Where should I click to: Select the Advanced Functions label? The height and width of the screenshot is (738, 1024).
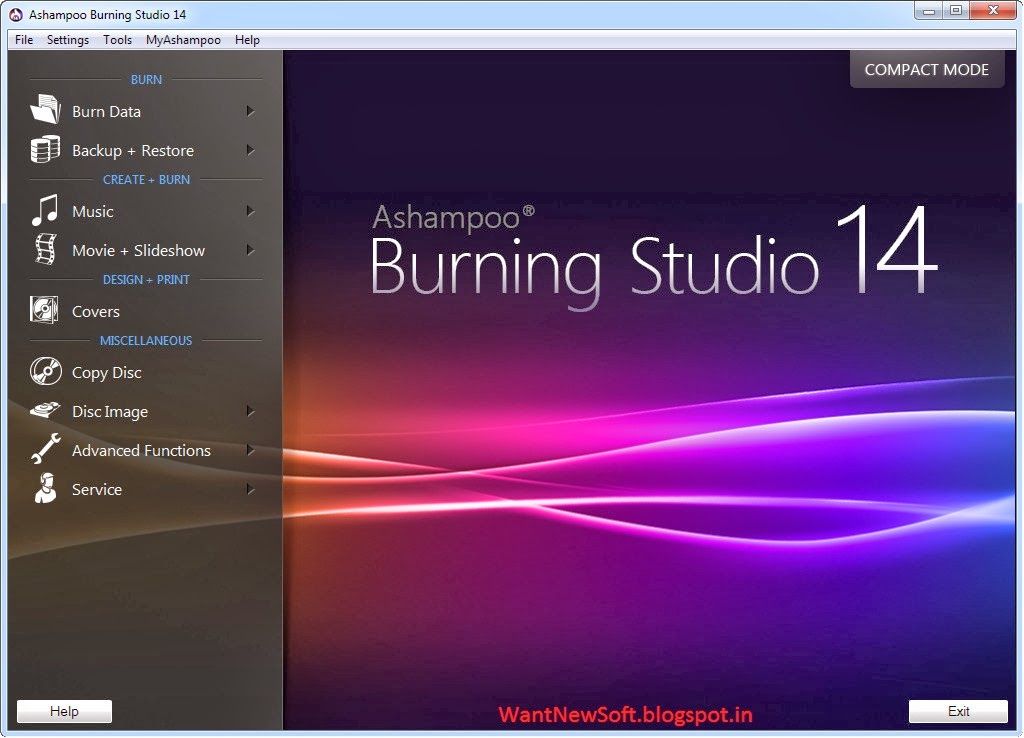(141, 451)
